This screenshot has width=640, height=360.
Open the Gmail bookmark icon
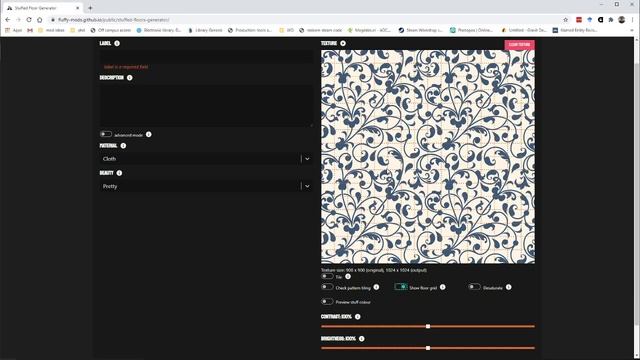click(x=30, y=30)
